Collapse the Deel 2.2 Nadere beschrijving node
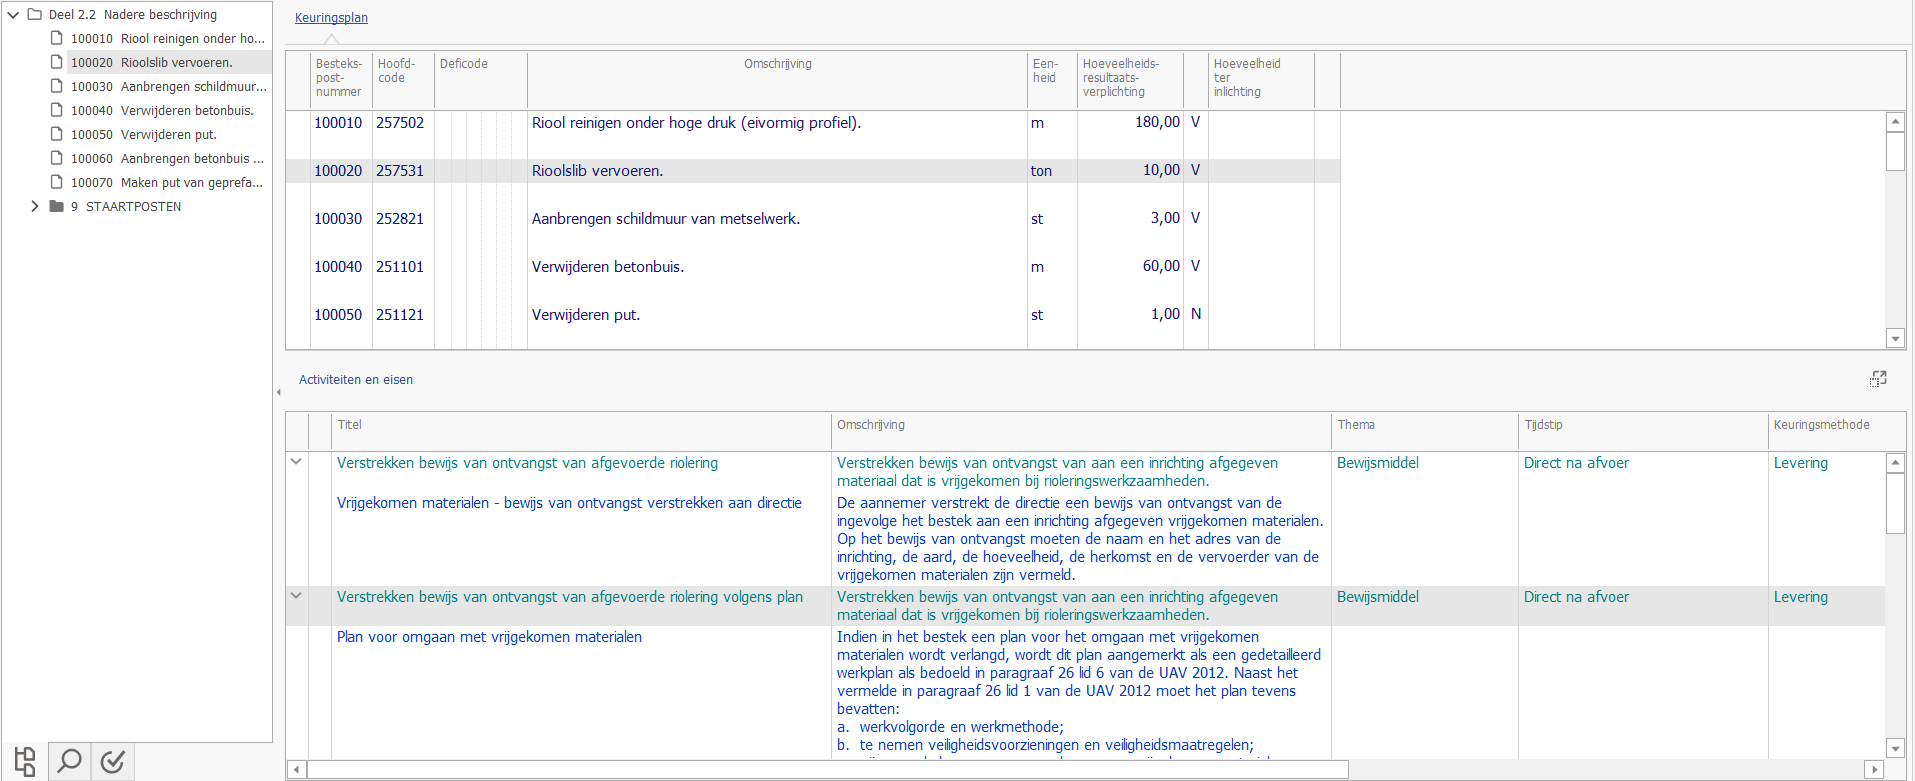Screen dimensions: 1915x781 (13, 15)
